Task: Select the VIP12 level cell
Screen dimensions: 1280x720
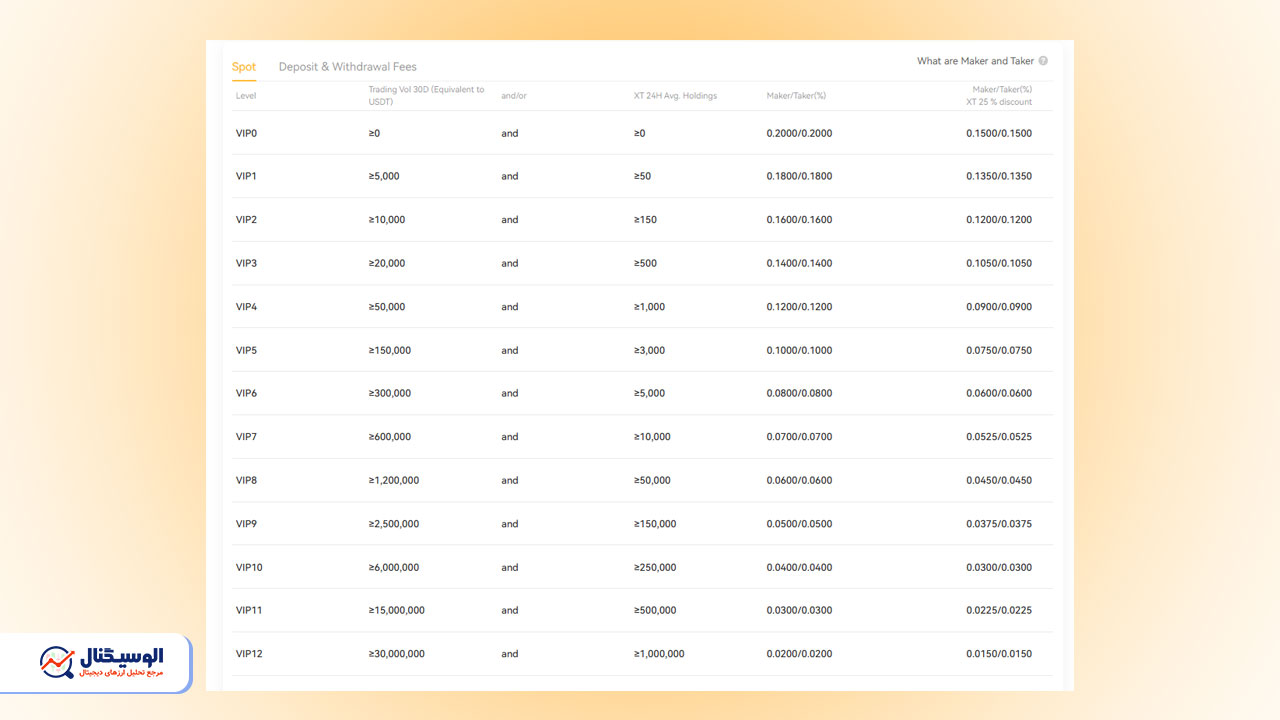Action: point(249,654)
